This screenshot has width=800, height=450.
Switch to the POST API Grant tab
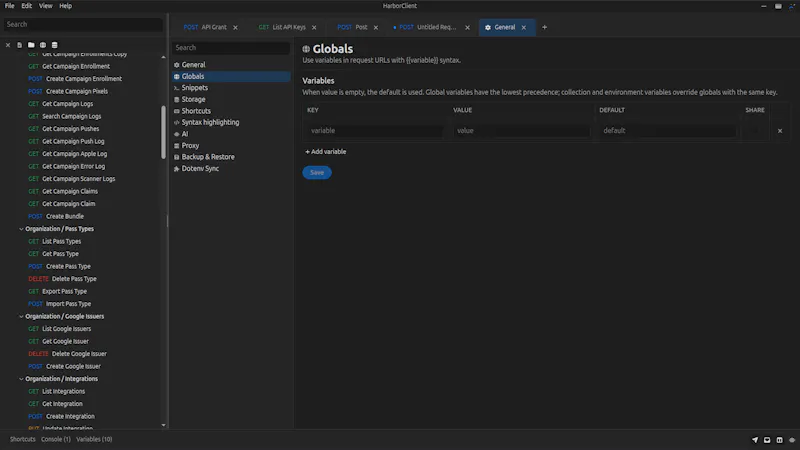tap(205, 27)
